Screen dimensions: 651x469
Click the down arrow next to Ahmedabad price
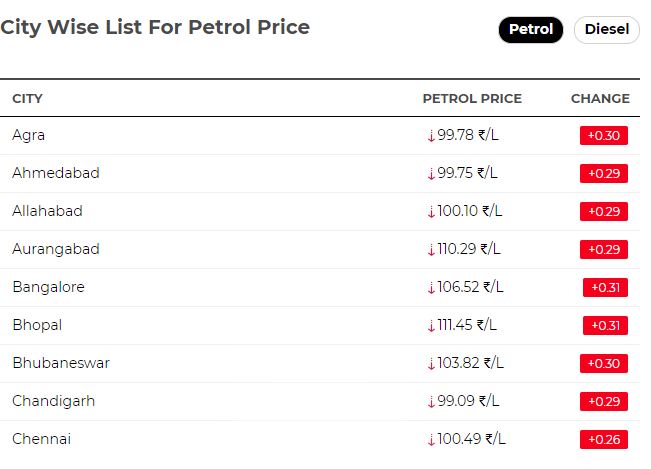pos(431,173)
